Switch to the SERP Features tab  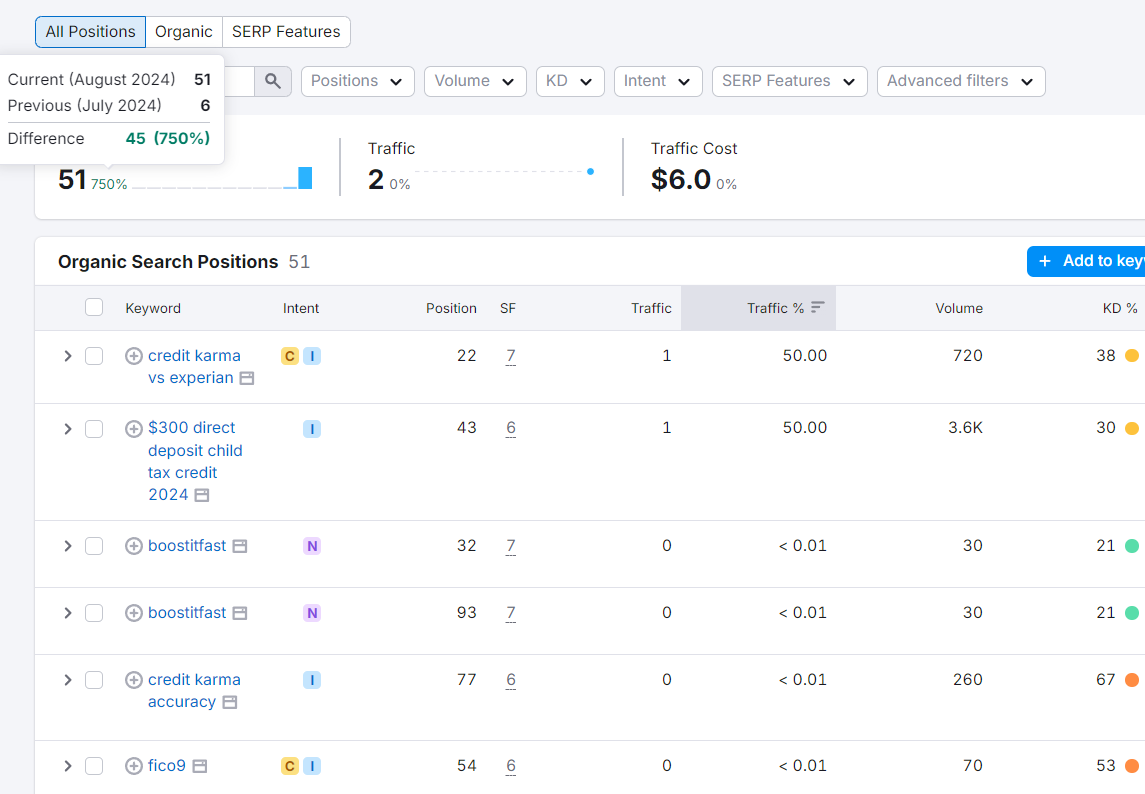(x=286, y=32)
